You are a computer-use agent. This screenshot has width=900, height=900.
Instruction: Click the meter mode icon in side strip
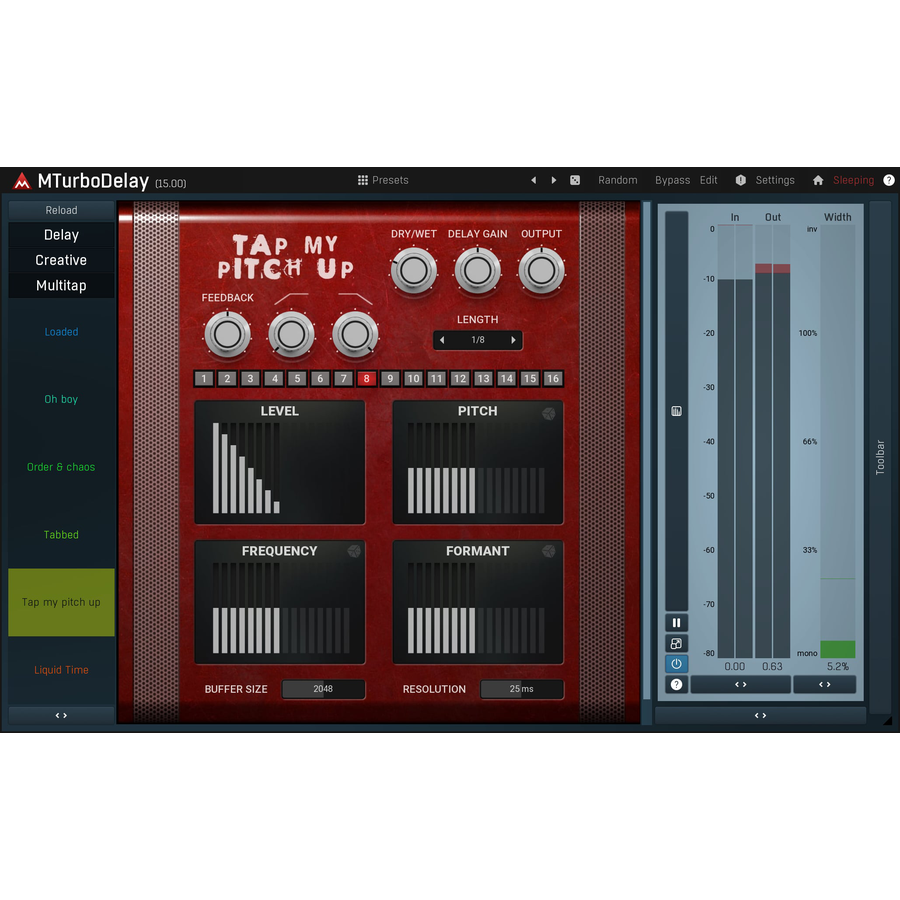click(x=676, y=411)
